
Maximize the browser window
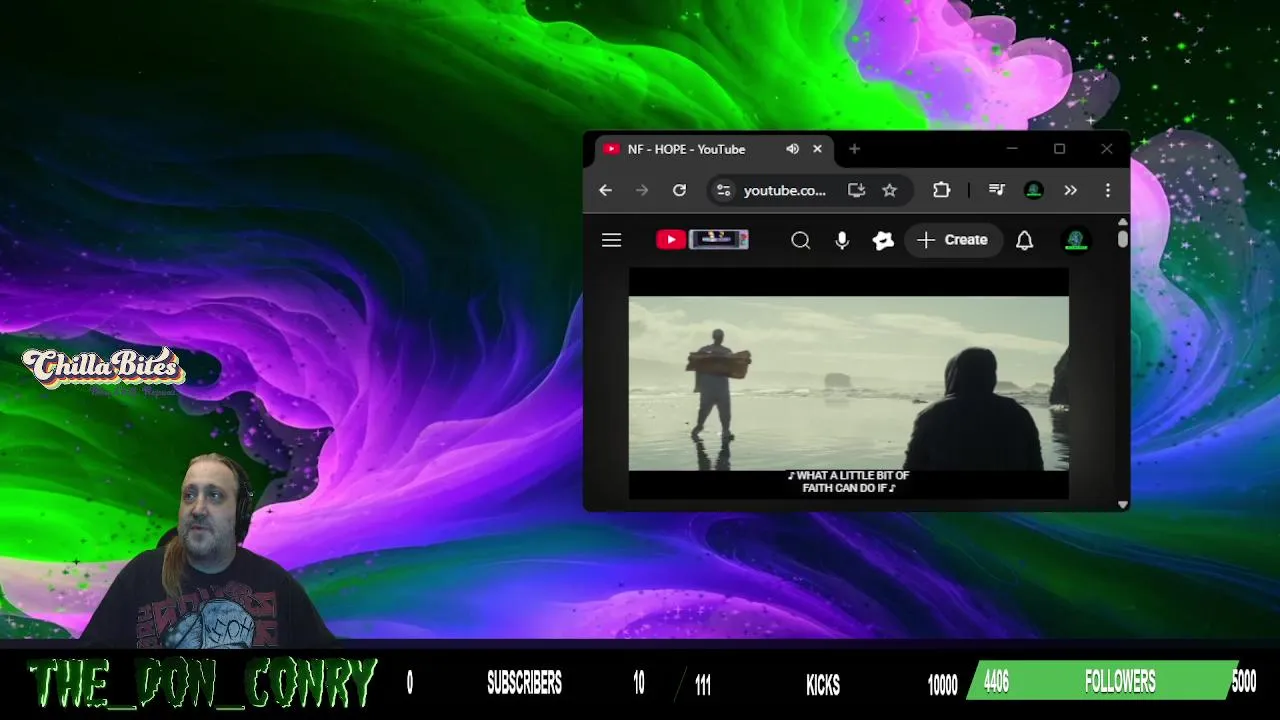[1059, 149]
